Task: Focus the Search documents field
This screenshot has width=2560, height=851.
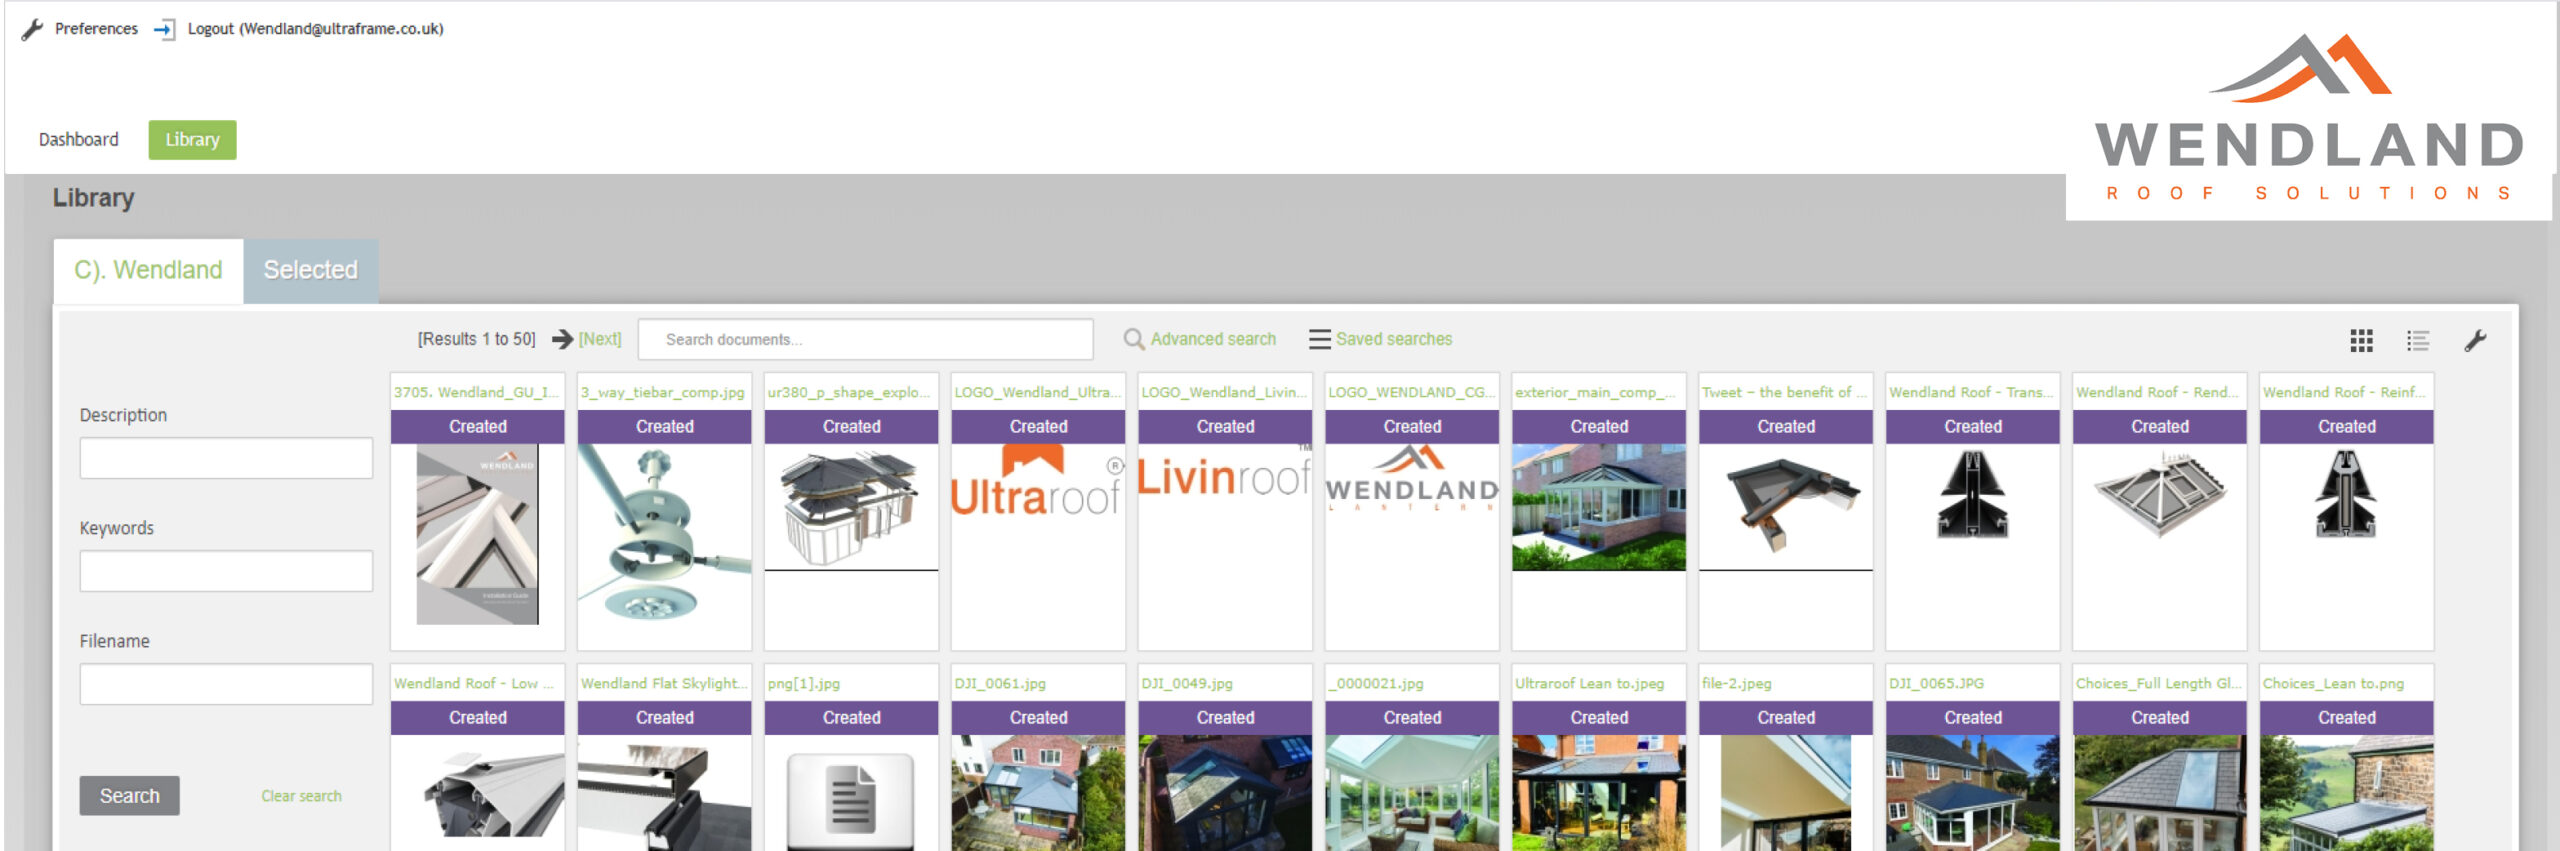Action: point(865,339)
